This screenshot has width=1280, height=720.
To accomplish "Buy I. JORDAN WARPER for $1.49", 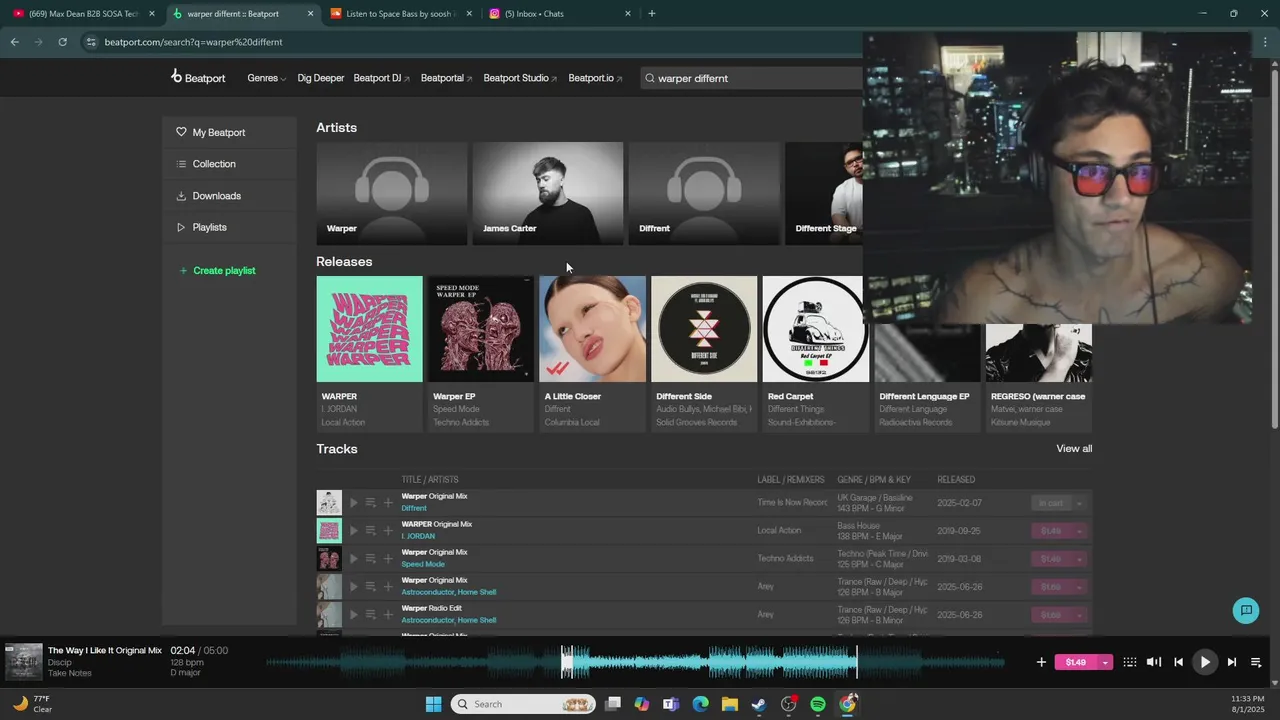I will (x=1051, y=531).
